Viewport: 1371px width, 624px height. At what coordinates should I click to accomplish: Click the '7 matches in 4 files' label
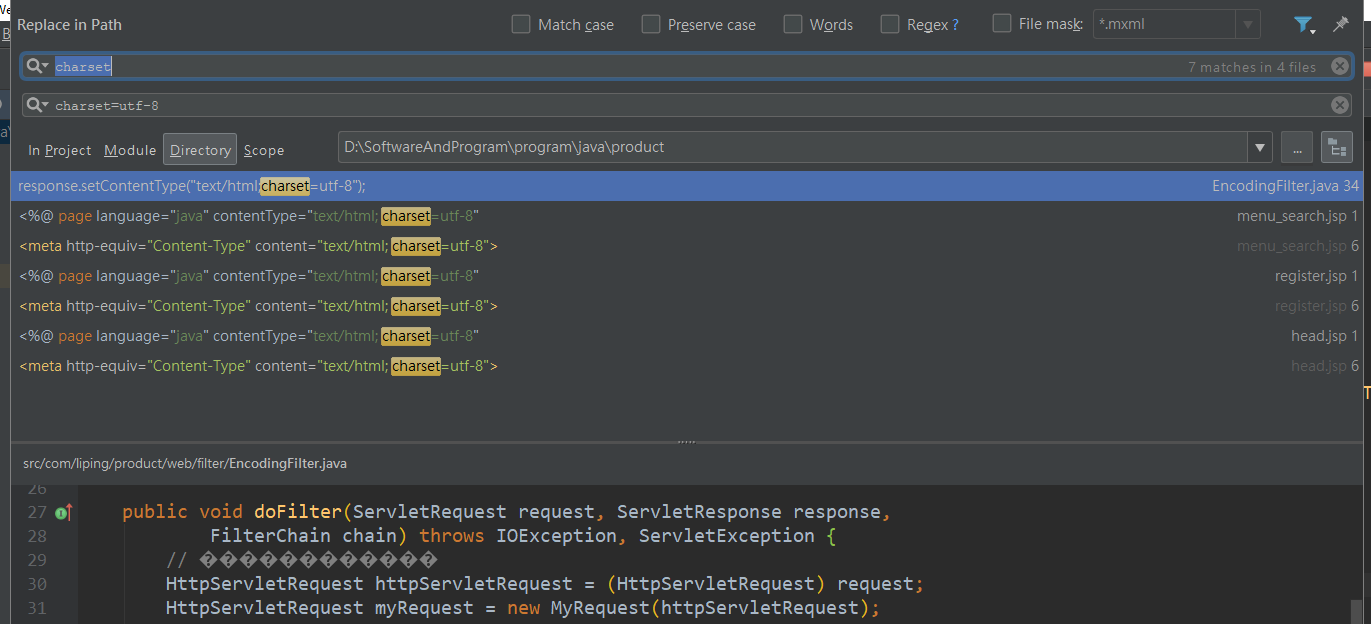(1252, 67)
